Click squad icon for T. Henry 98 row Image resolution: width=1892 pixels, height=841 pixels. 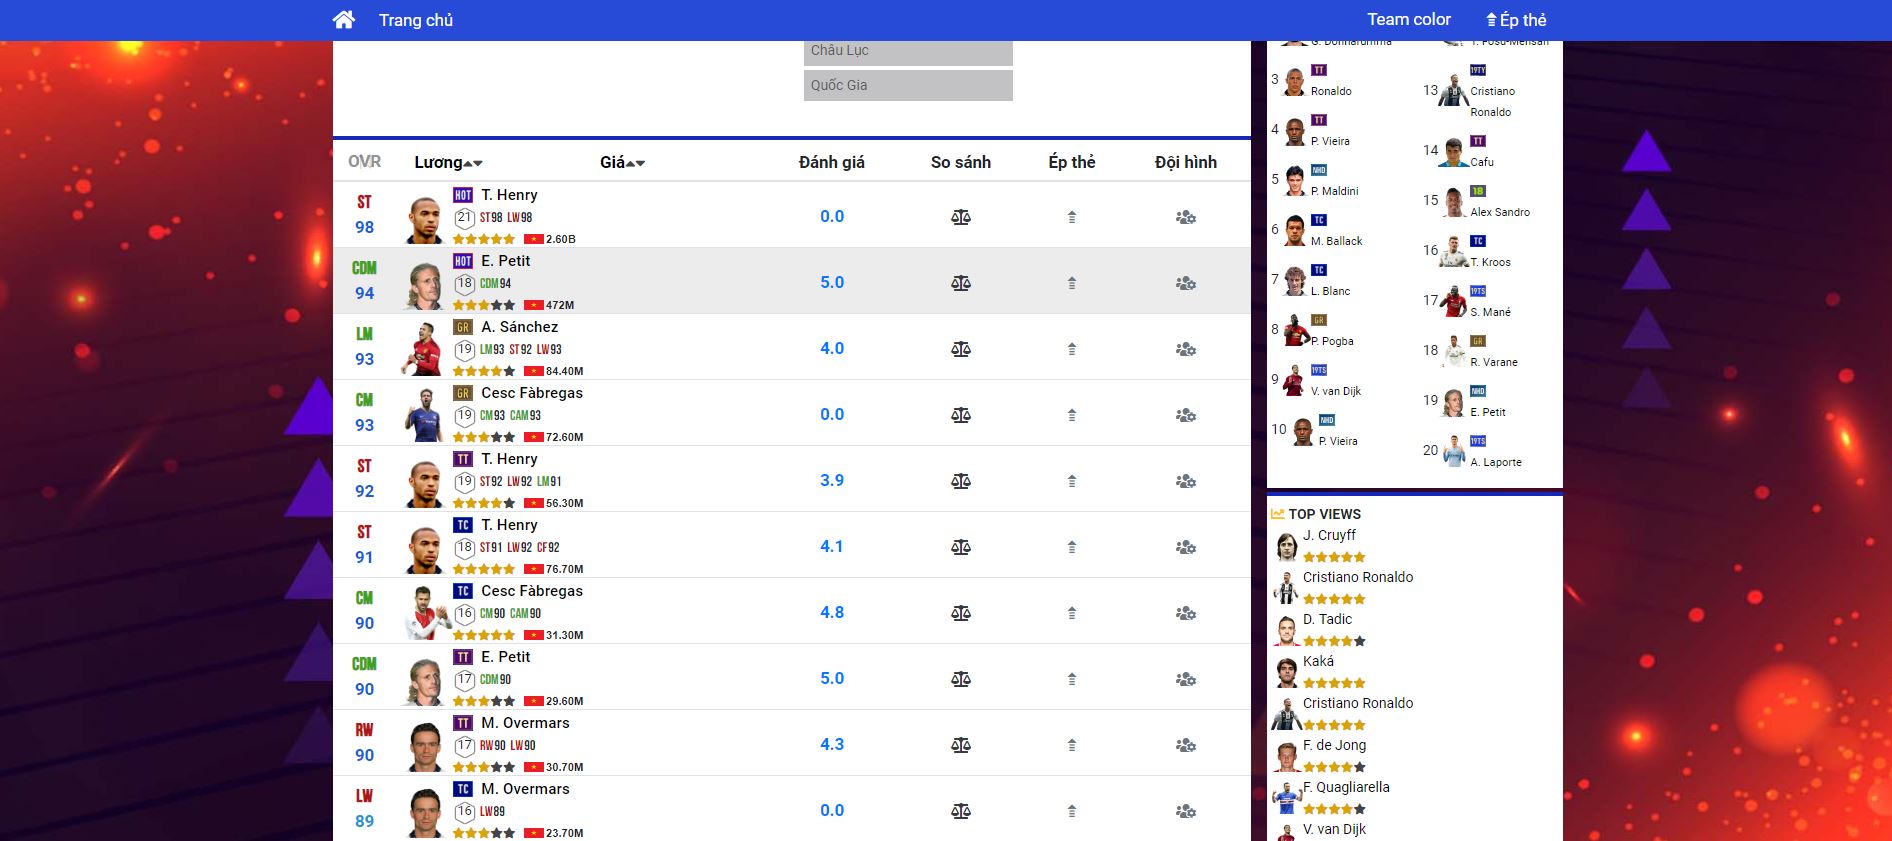pyautogui.click(x=1185, y=217)
